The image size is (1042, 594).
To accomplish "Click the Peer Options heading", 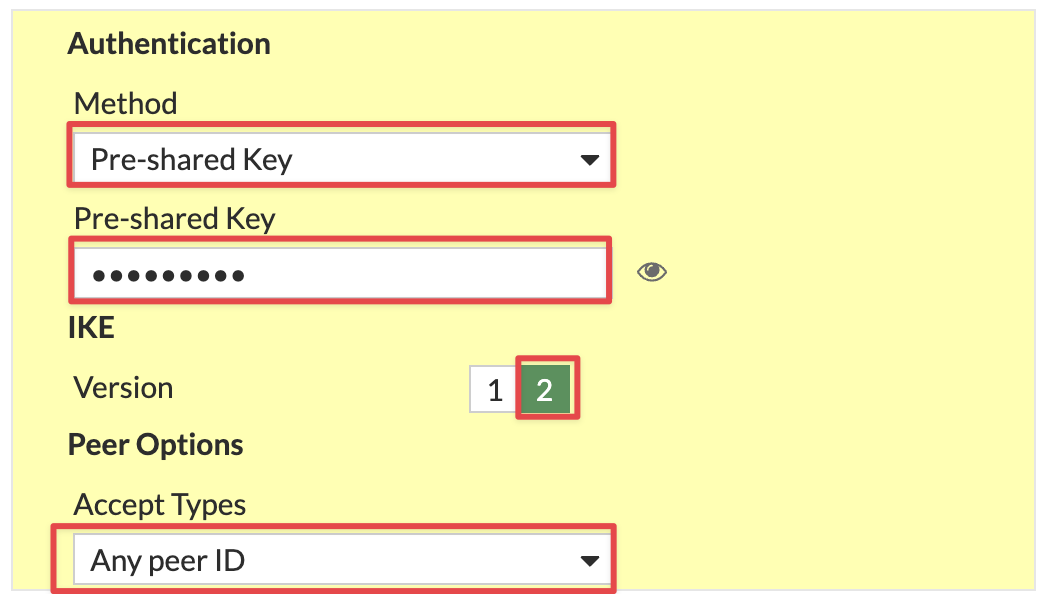I will coord(156,445).
